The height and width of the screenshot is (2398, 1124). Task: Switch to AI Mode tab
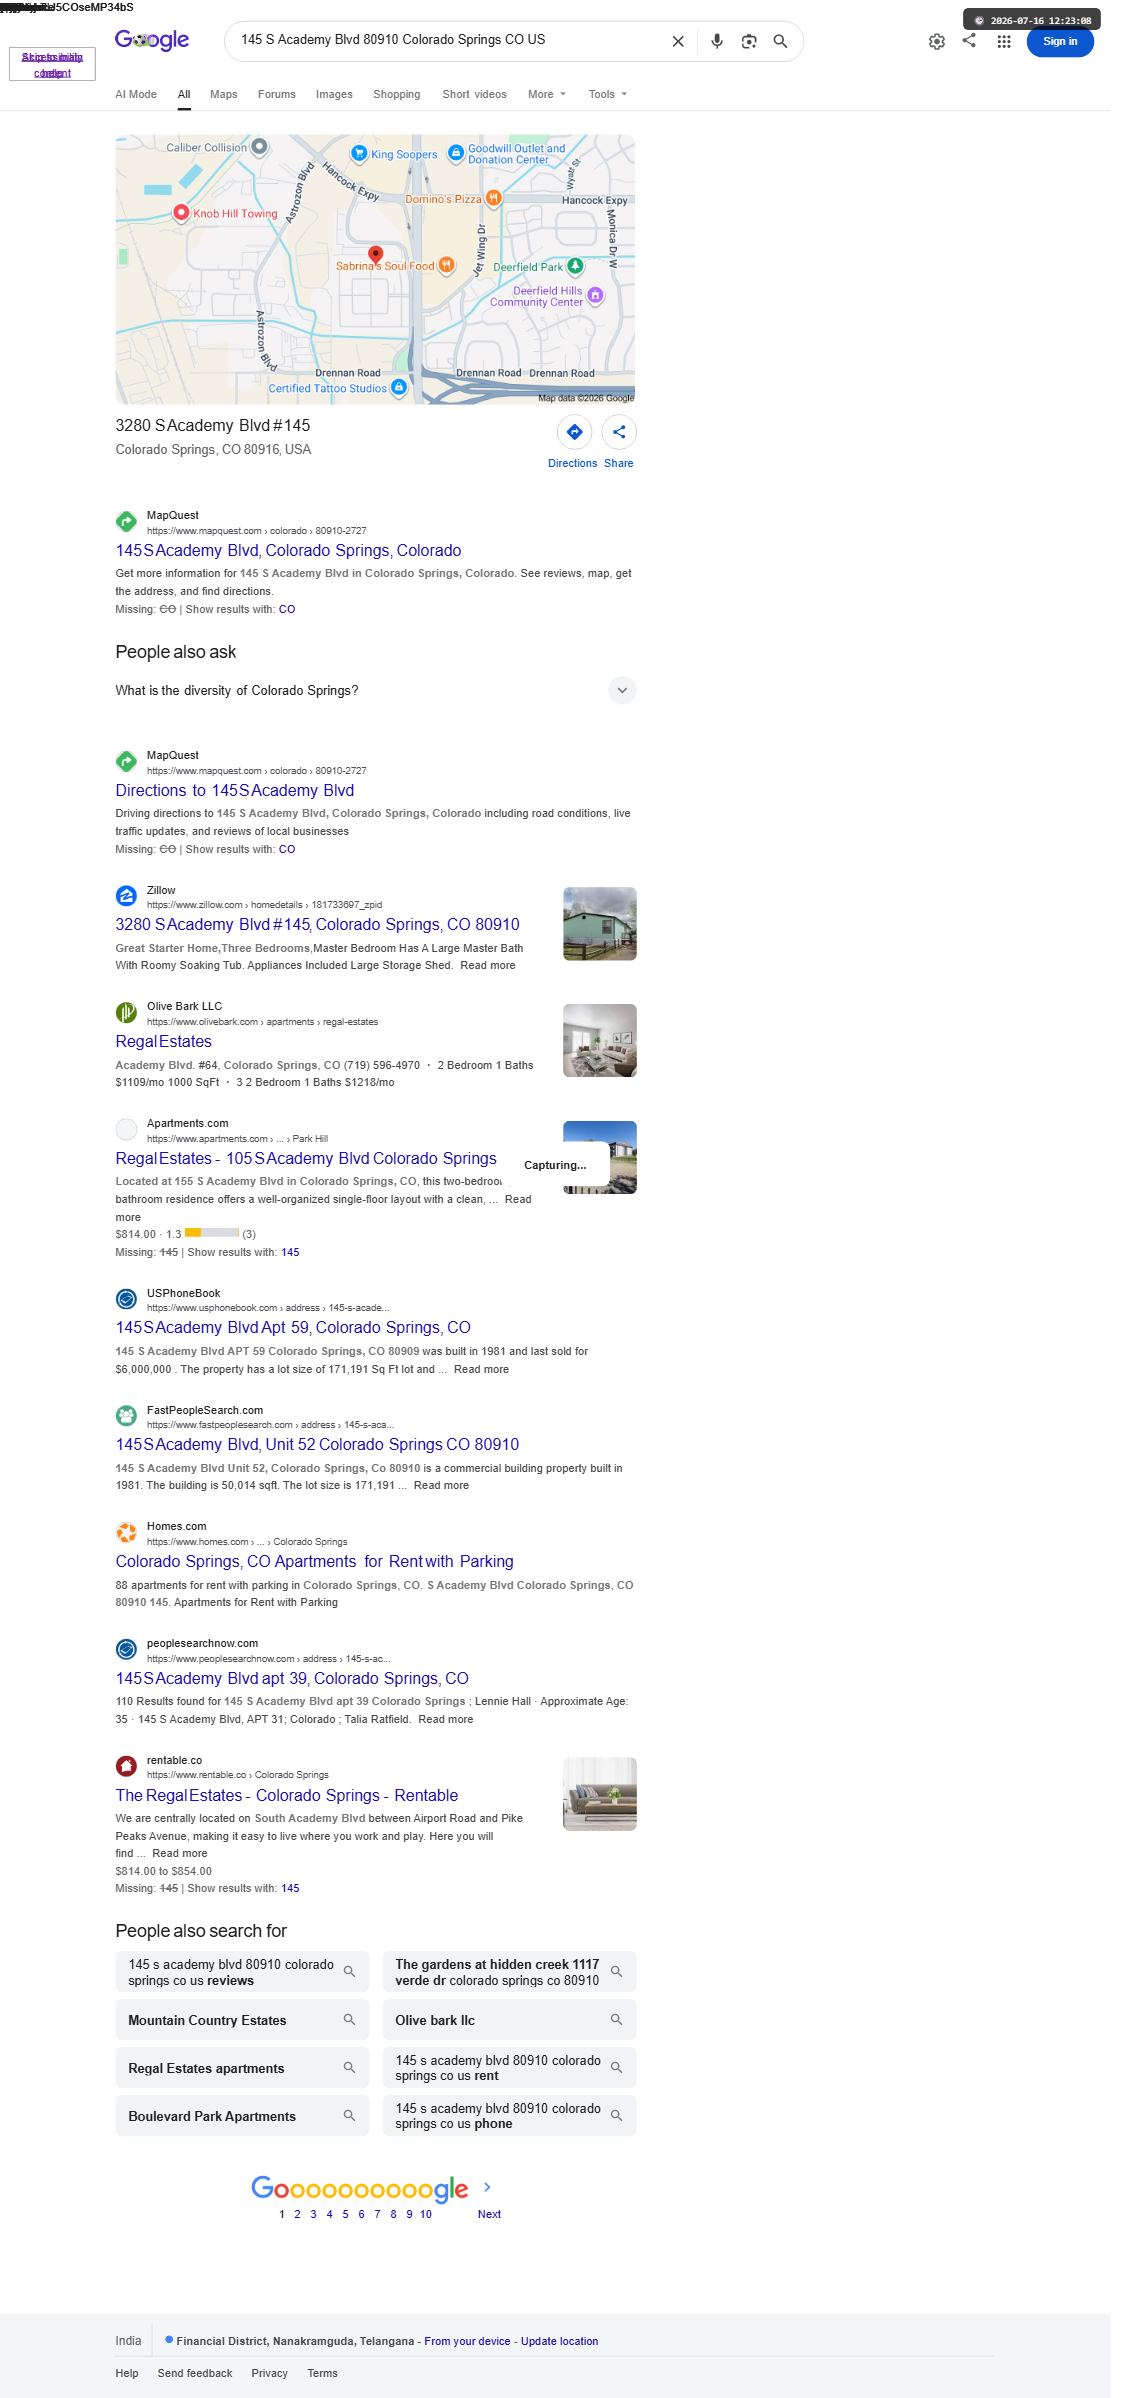(136, 94)
